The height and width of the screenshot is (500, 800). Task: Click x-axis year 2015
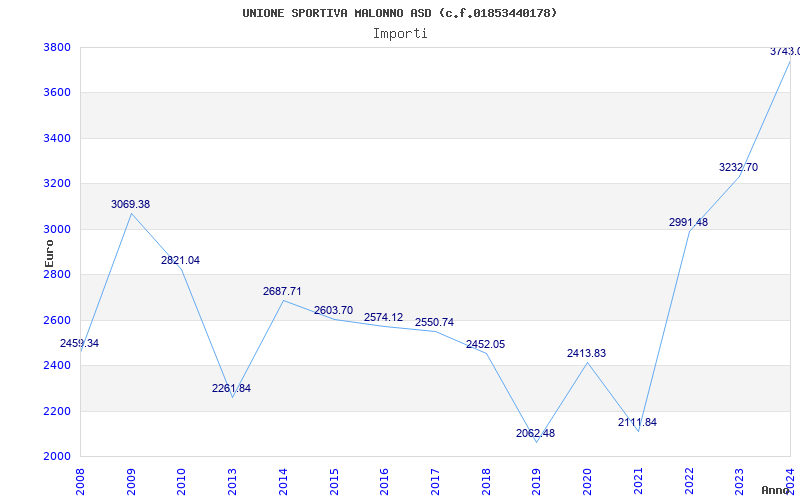coord(334,481)
